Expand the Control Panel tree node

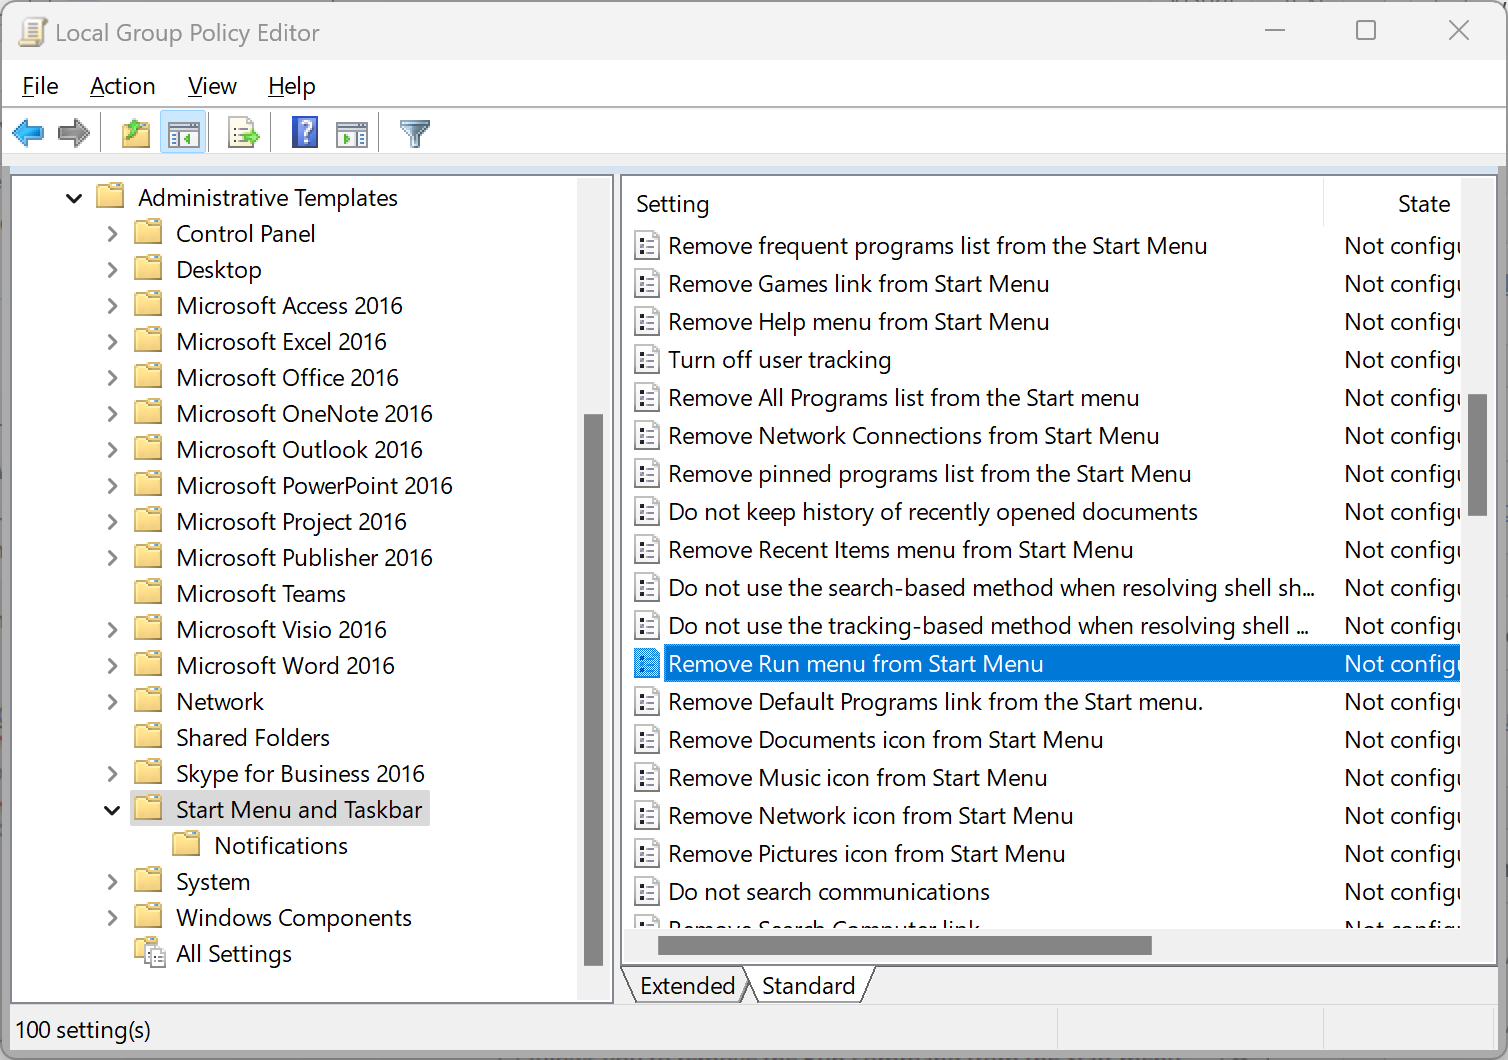pyautogui.click(x=112, y=234)
